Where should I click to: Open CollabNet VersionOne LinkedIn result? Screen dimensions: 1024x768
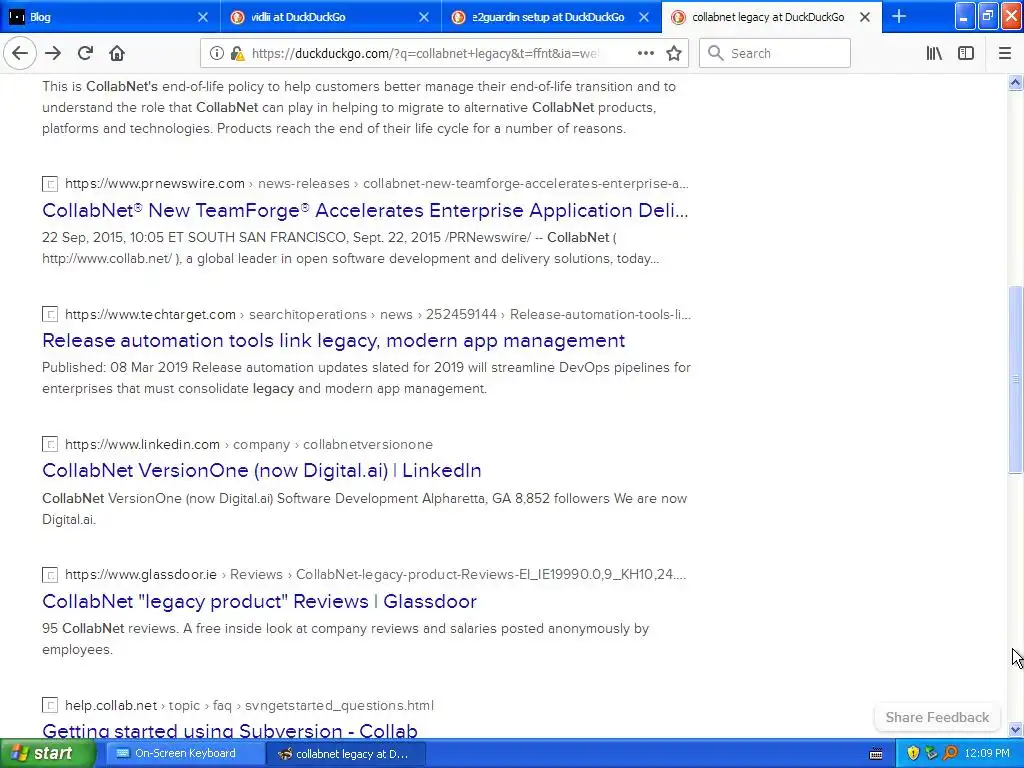(x=262, y=470)
